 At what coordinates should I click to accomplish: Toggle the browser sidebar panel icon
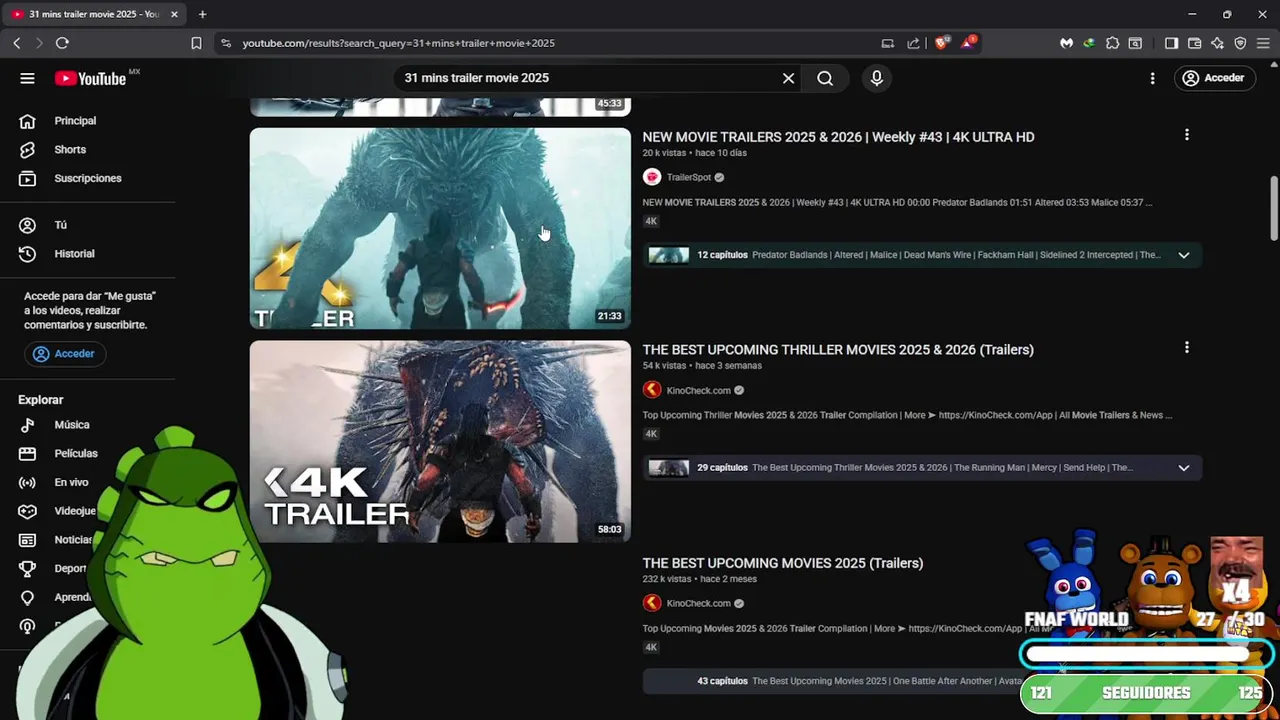click(1172, 43)
